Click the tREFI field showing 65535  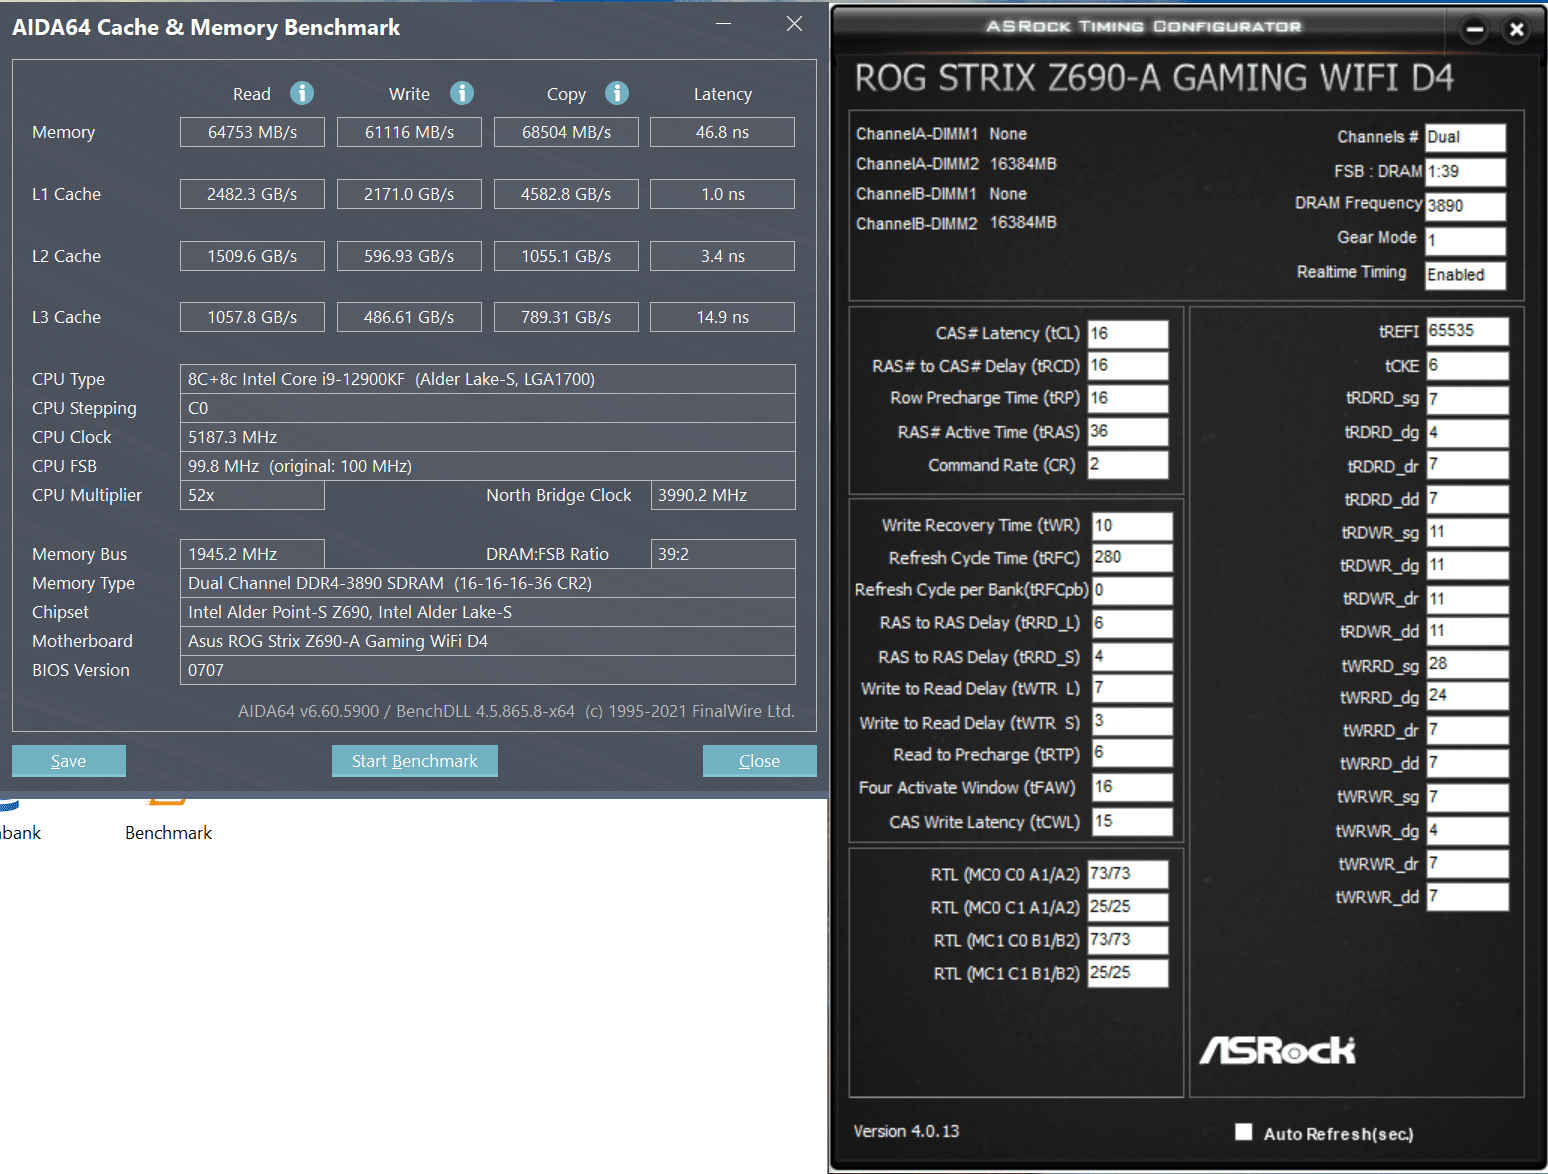(x=1467, y=331)
